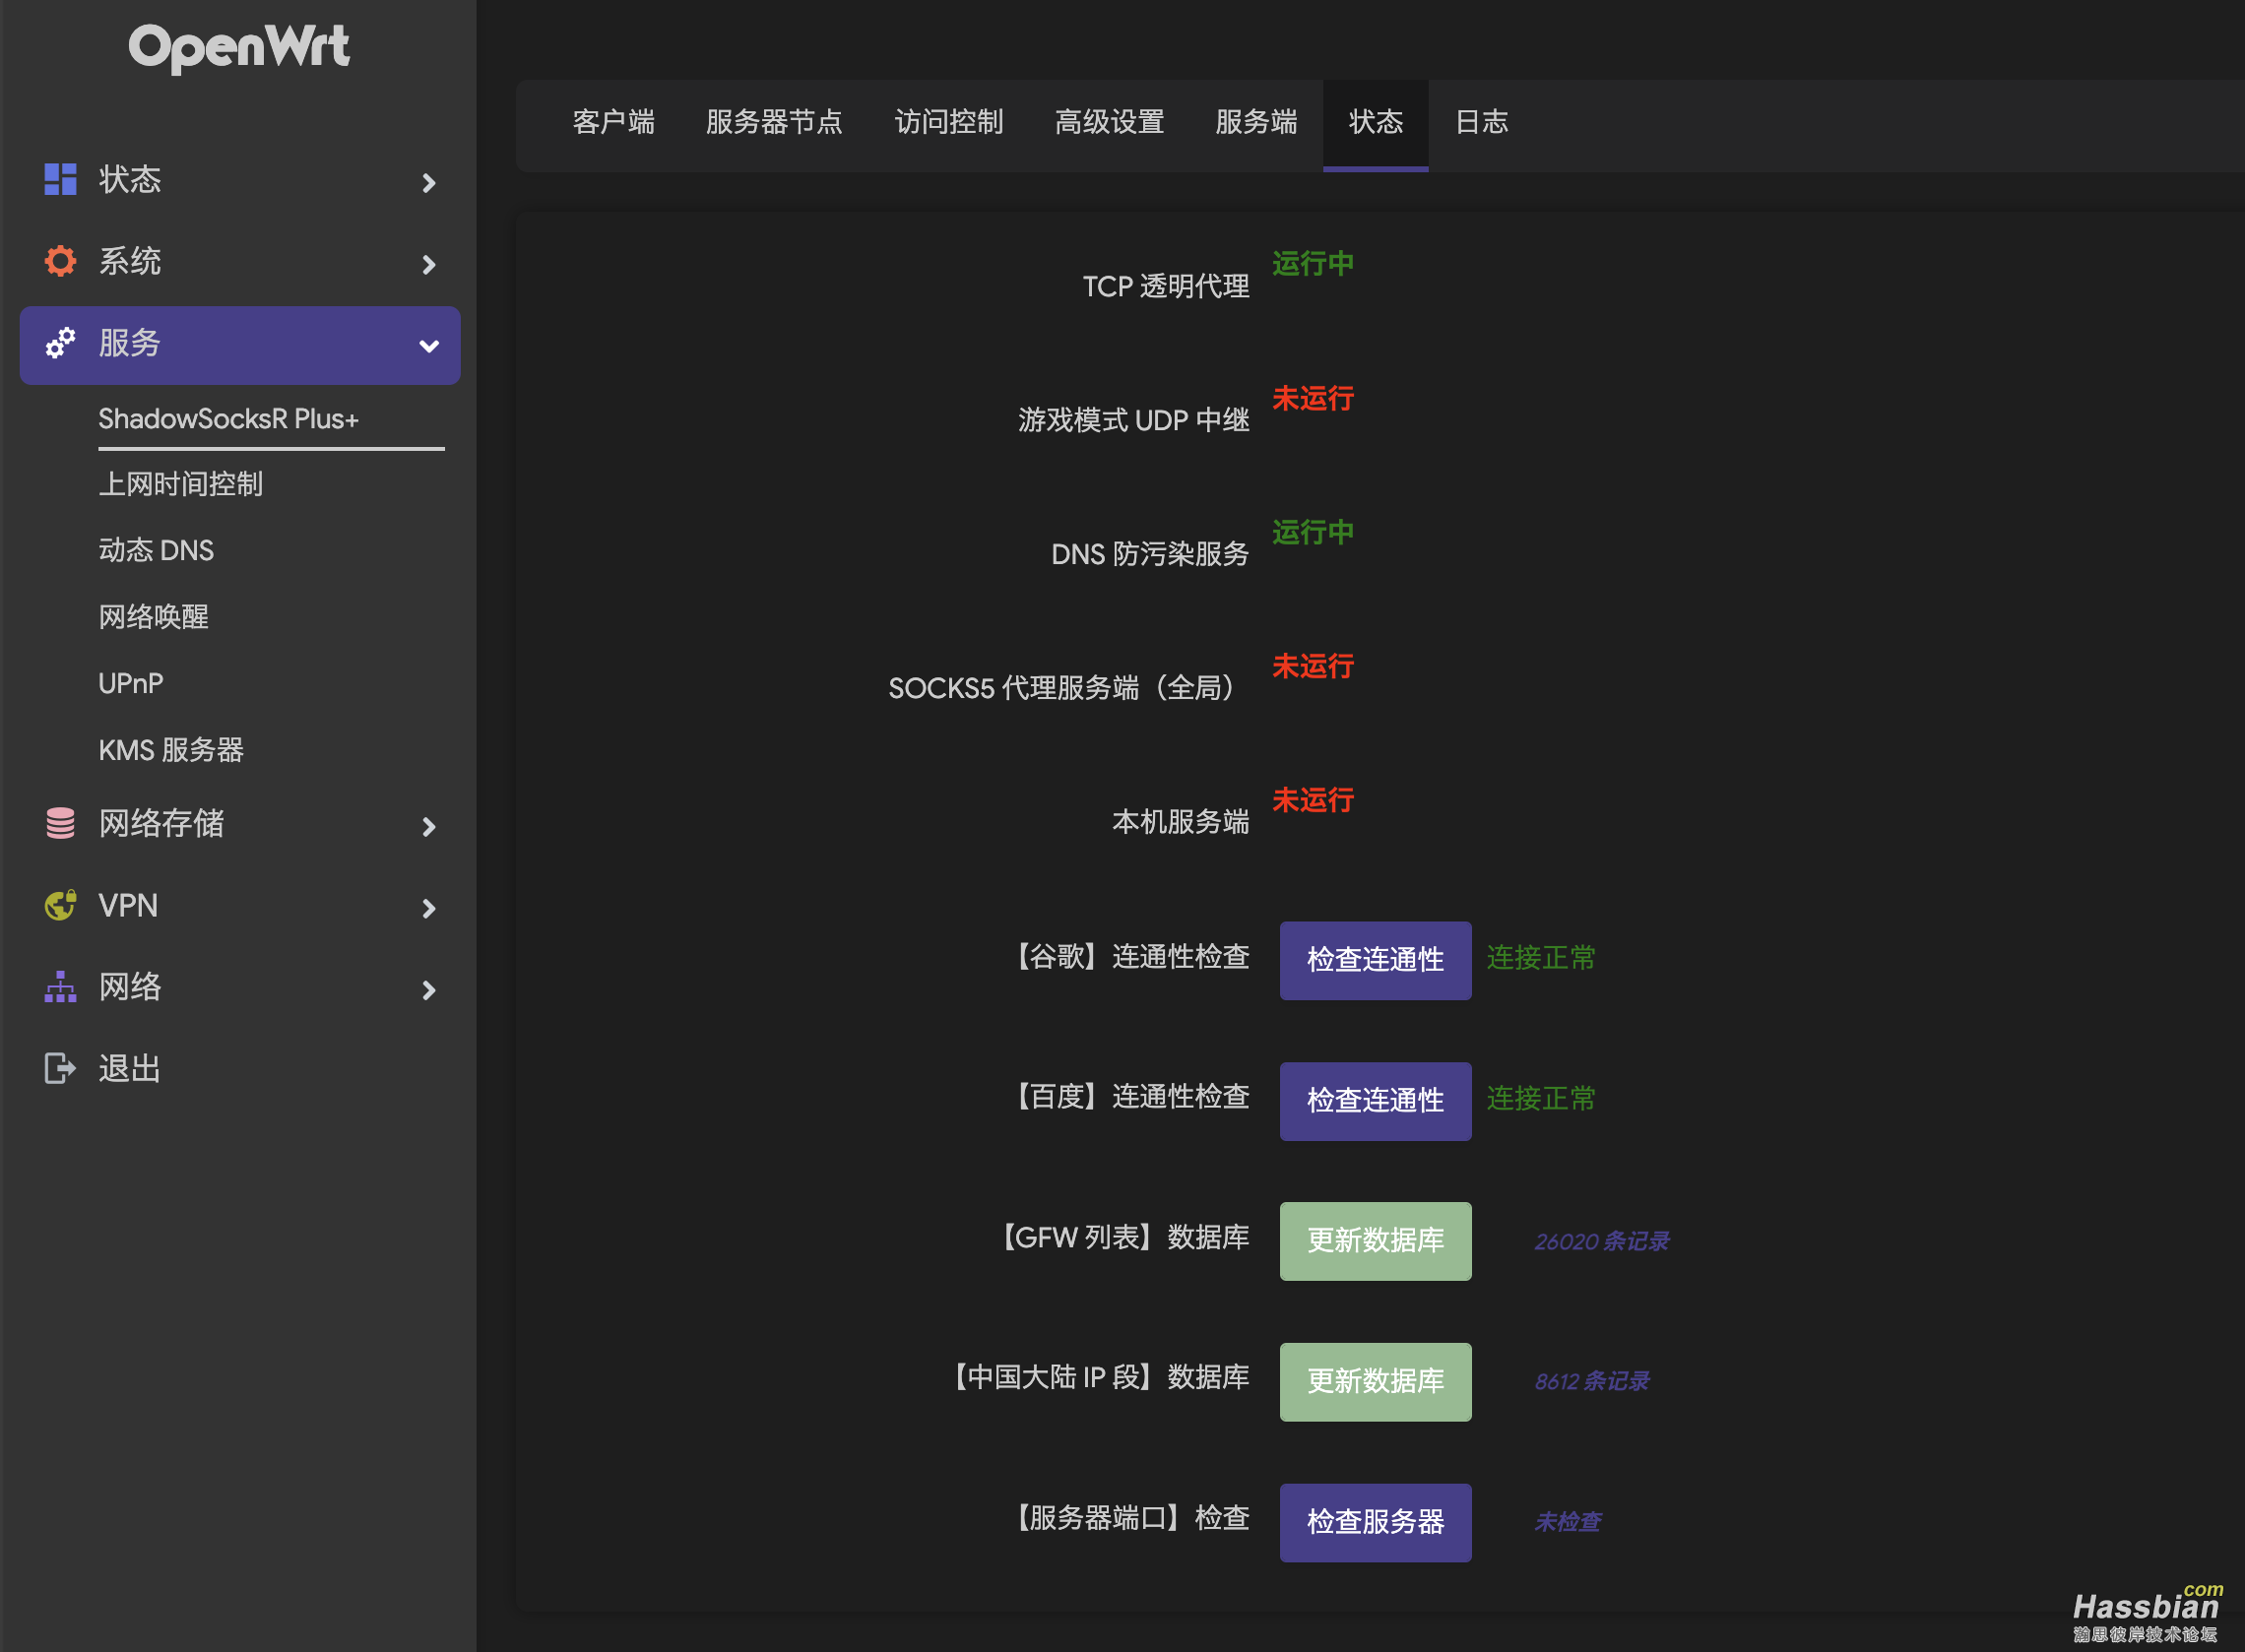This screenshot has width=2245, height=1652.
Task: Switch to the 服务器节点 tab
Action: pos(774,123)
